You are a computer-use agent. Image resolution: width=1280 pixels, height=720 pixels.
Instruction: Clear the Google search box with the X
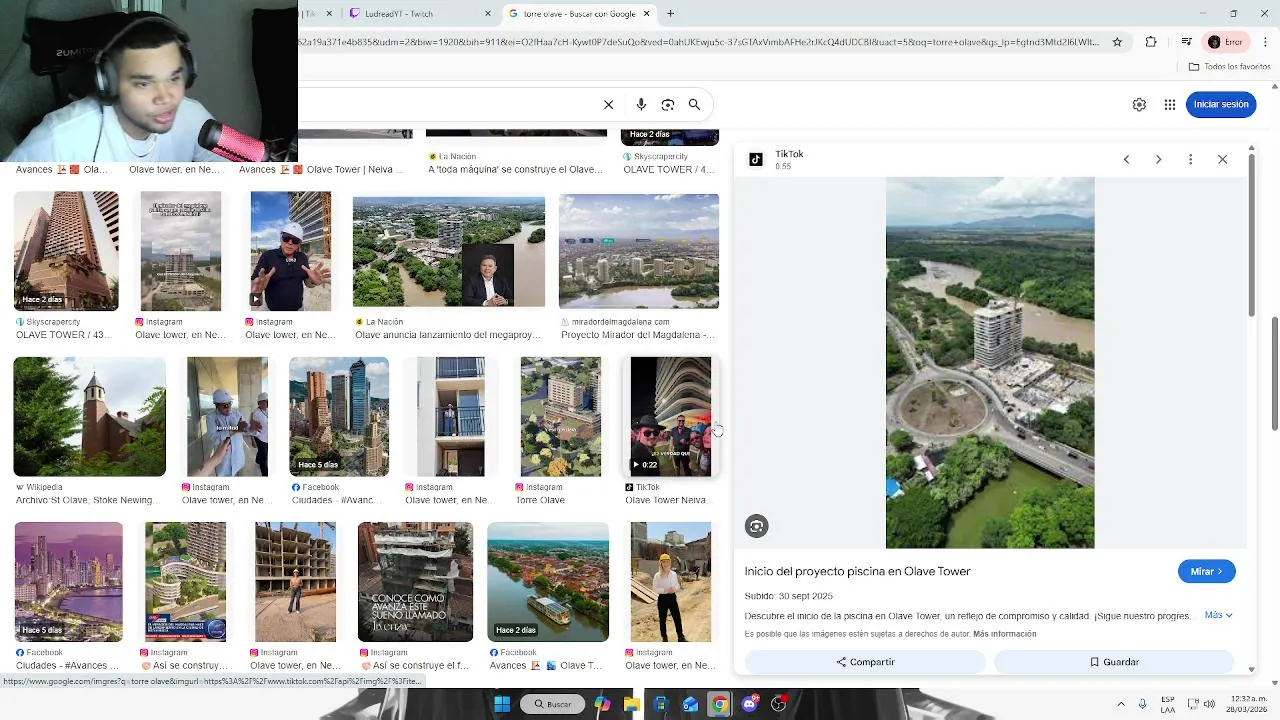608,104
